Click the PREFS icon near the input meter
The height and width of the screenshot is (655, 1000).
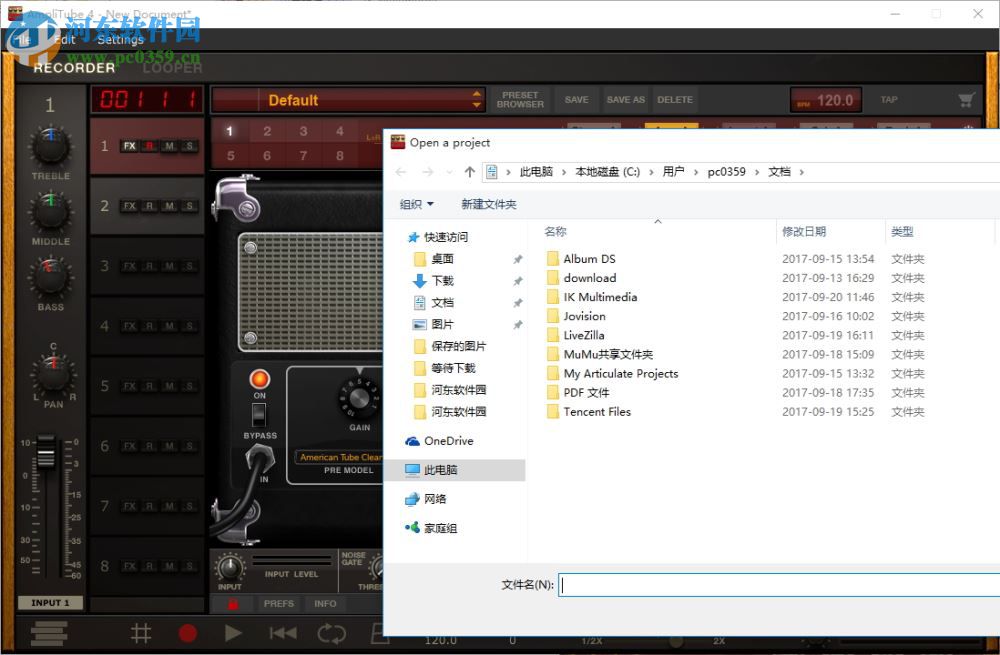pos(280,604)
